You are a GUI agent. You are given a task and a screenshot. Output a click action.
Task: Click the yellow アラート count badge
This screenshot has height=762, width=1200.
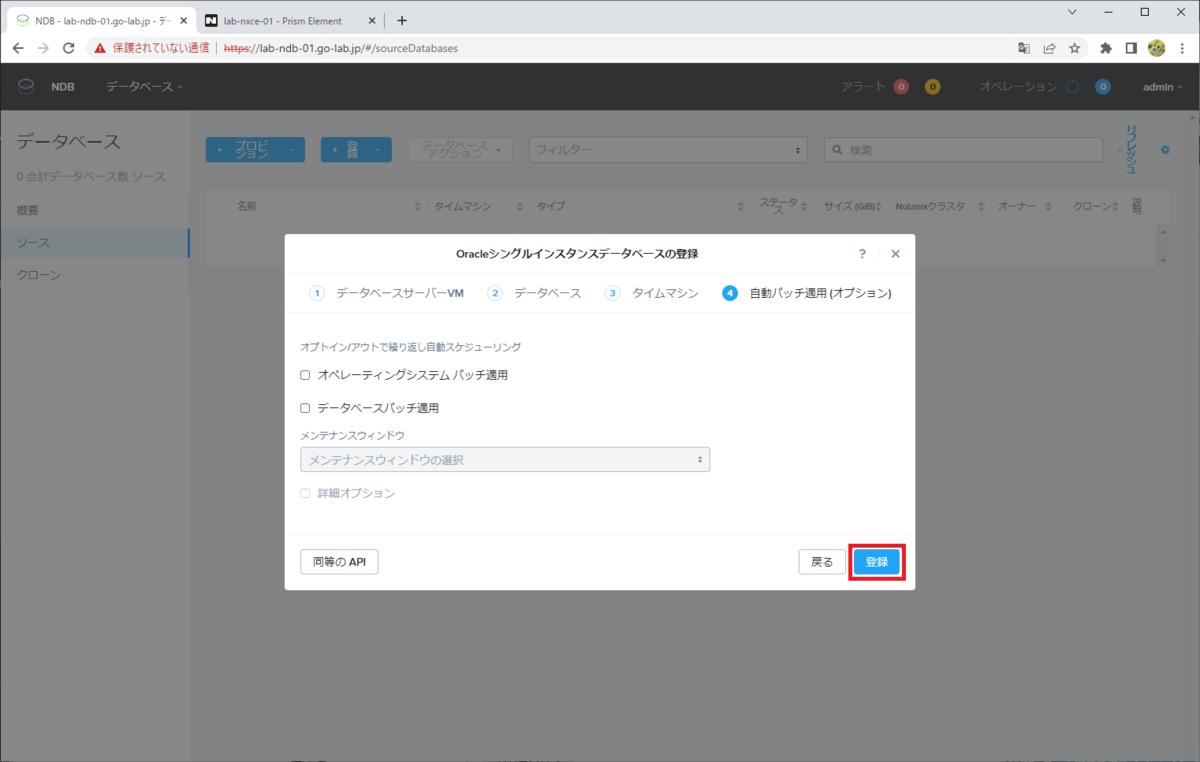(x=932, y=87)
